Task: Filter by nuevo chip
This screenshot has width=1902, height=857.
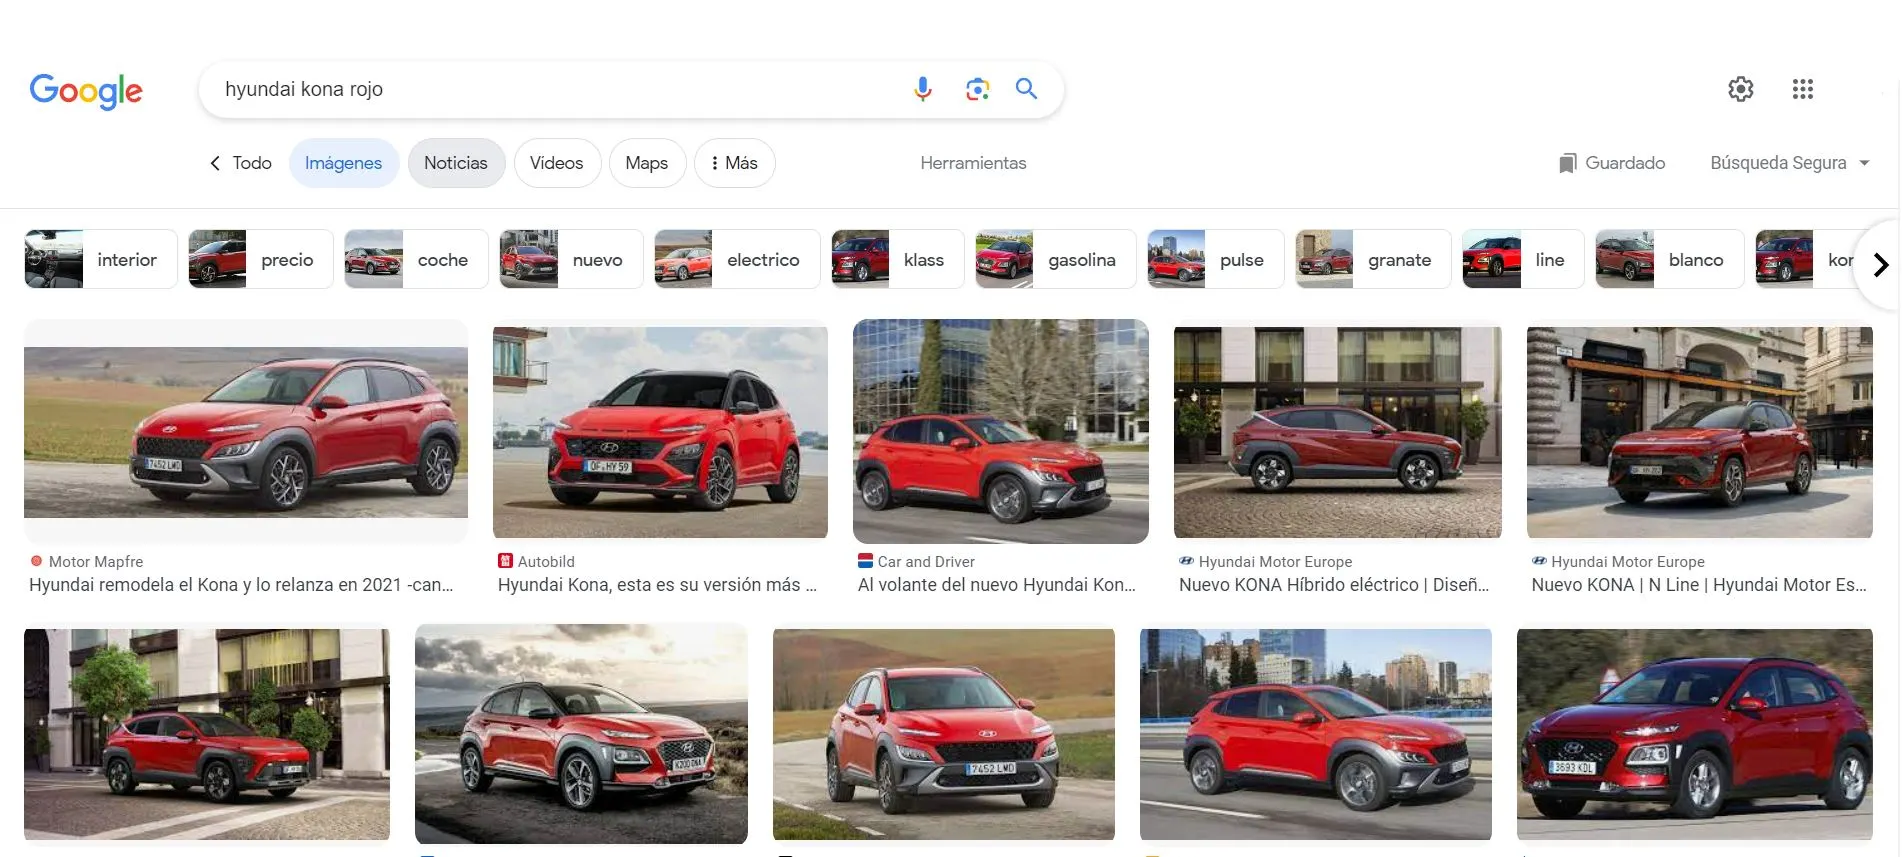Action: point(571,260)
